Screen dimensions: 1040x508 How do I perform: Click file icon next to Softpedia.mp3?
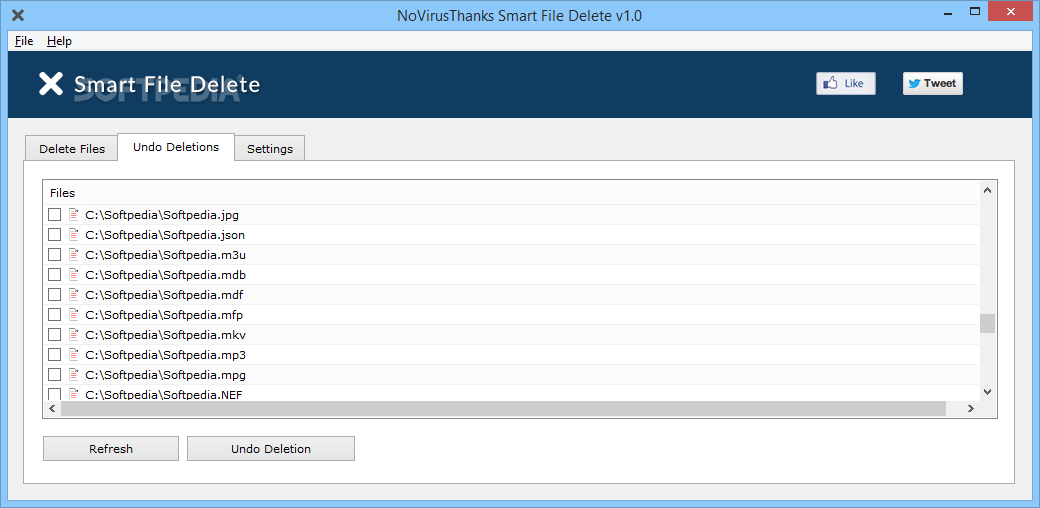(74, 354)
